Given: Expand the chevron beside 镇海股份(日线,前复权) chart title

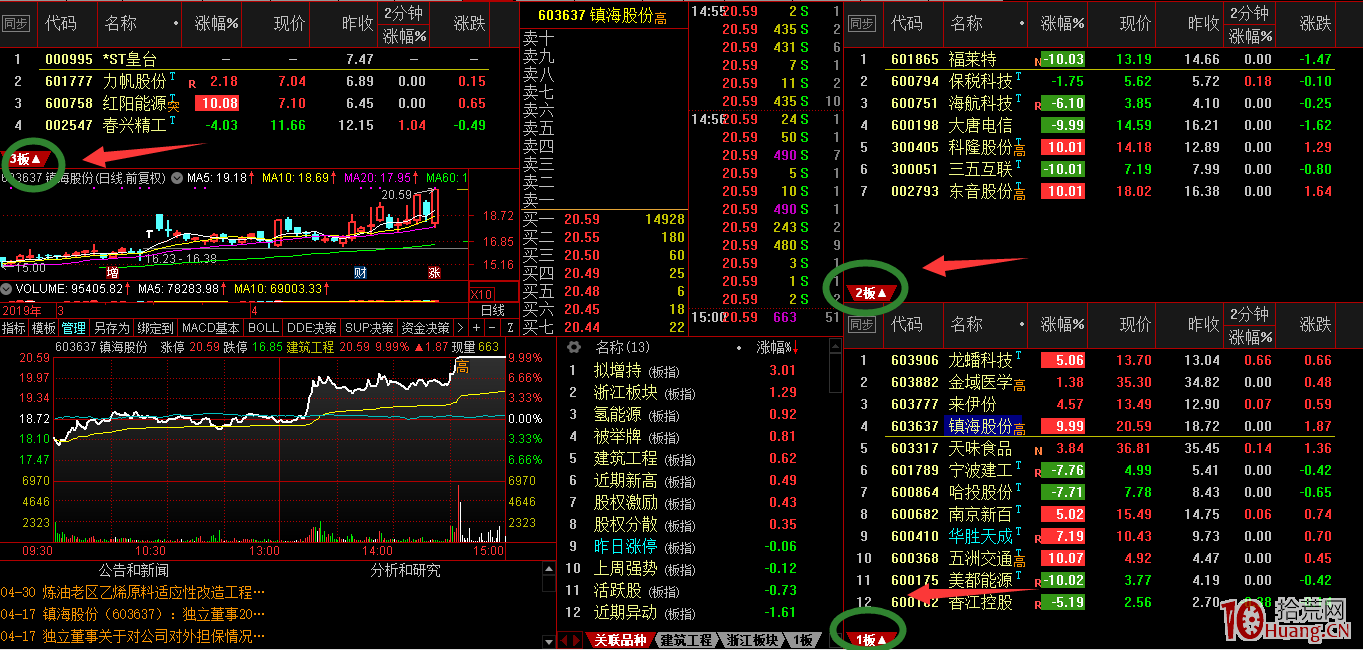Looking at the screenshot, I should (x=176, y=178).
